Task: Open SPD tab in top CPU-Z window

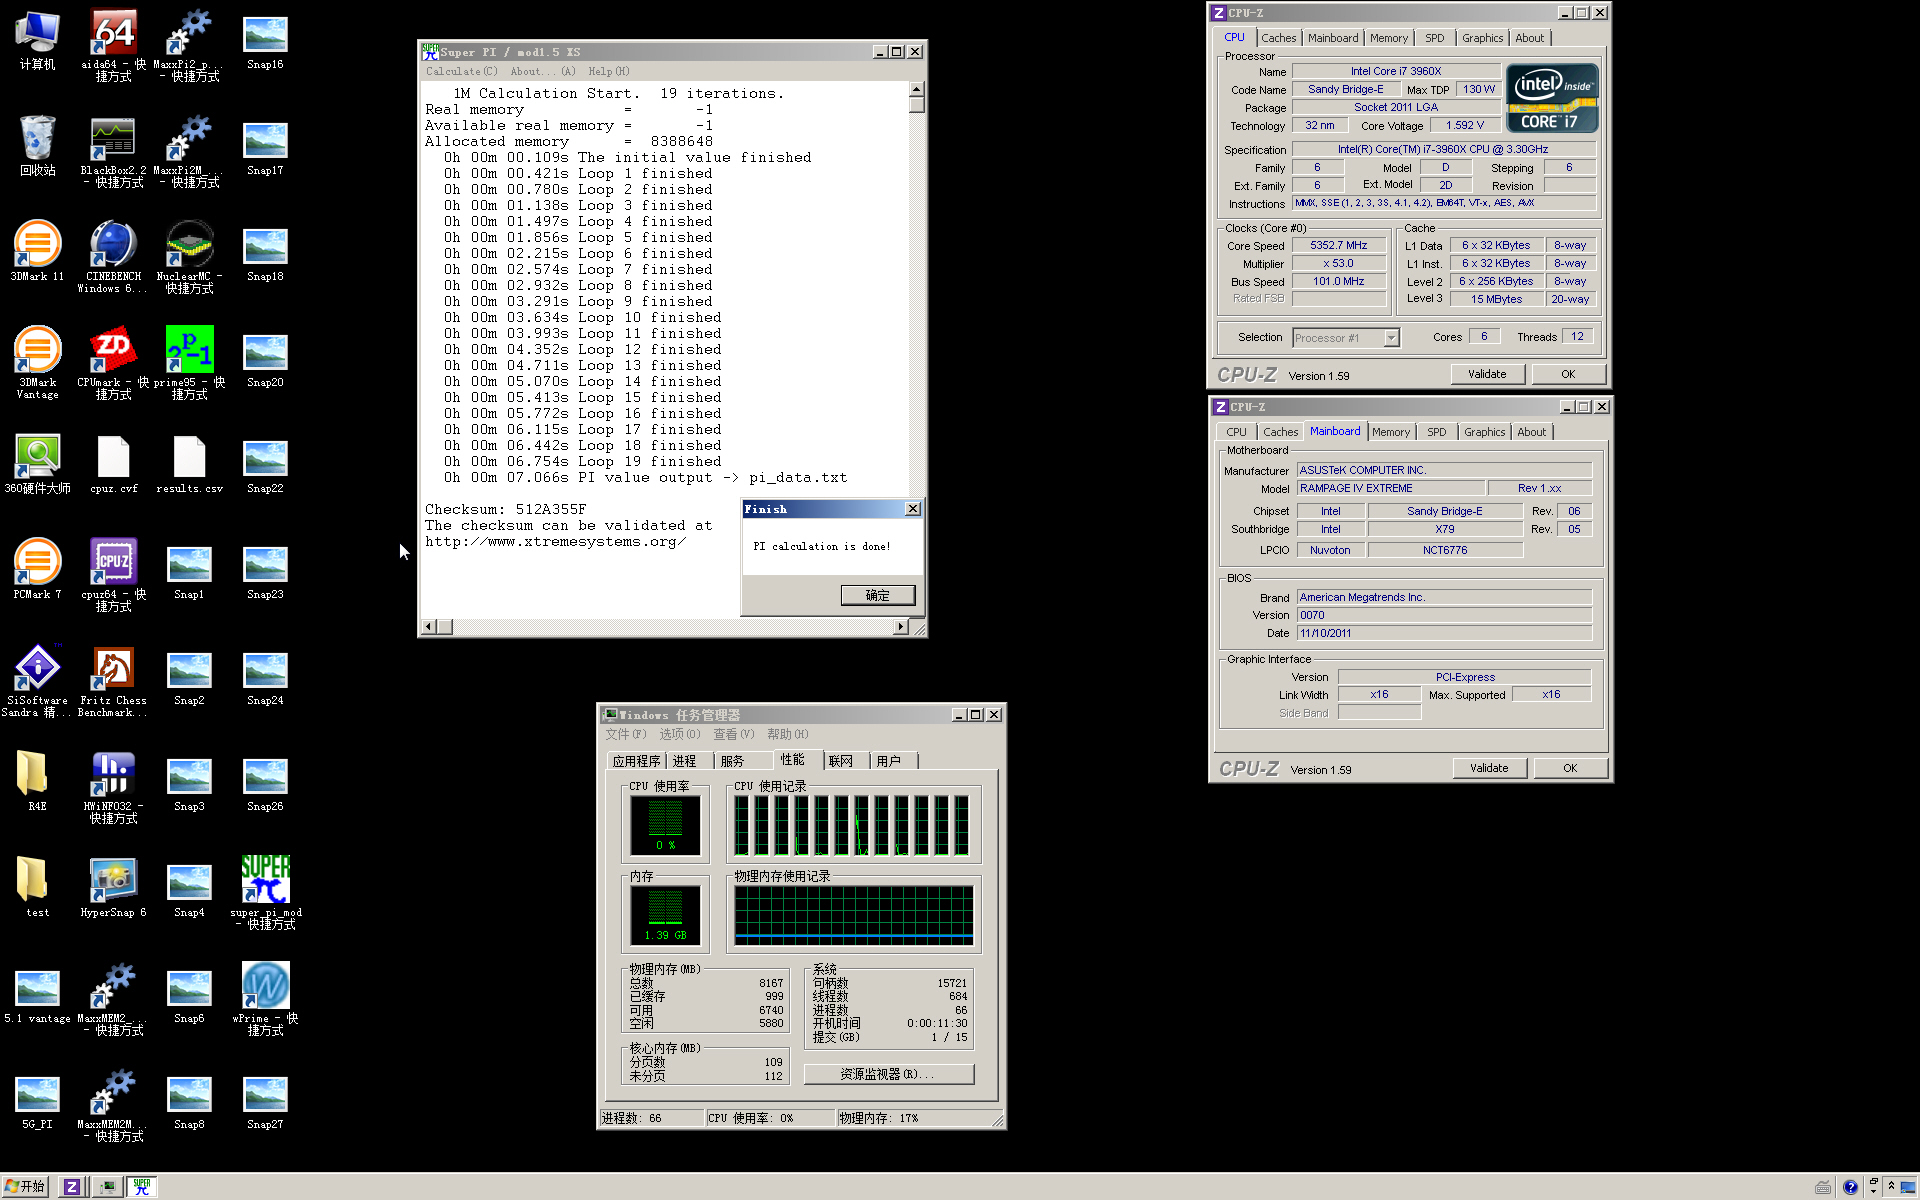Action: [1434, 38]
